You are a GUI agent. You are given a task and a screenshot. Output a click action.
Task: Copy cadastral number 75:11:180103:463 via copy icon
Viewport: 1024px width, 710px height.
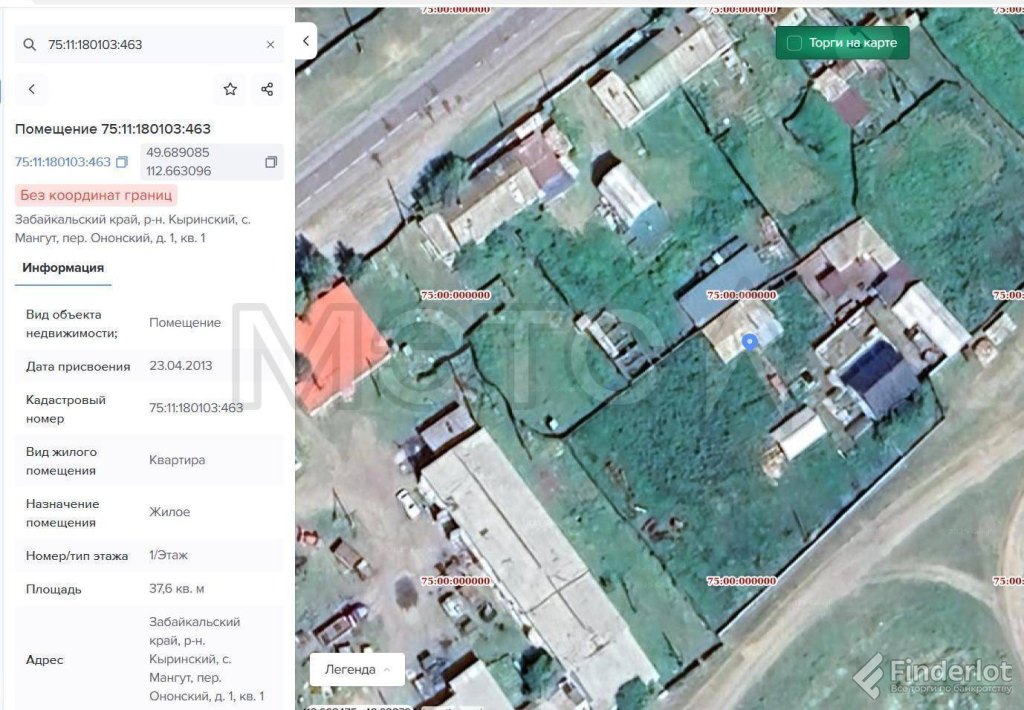122,162
